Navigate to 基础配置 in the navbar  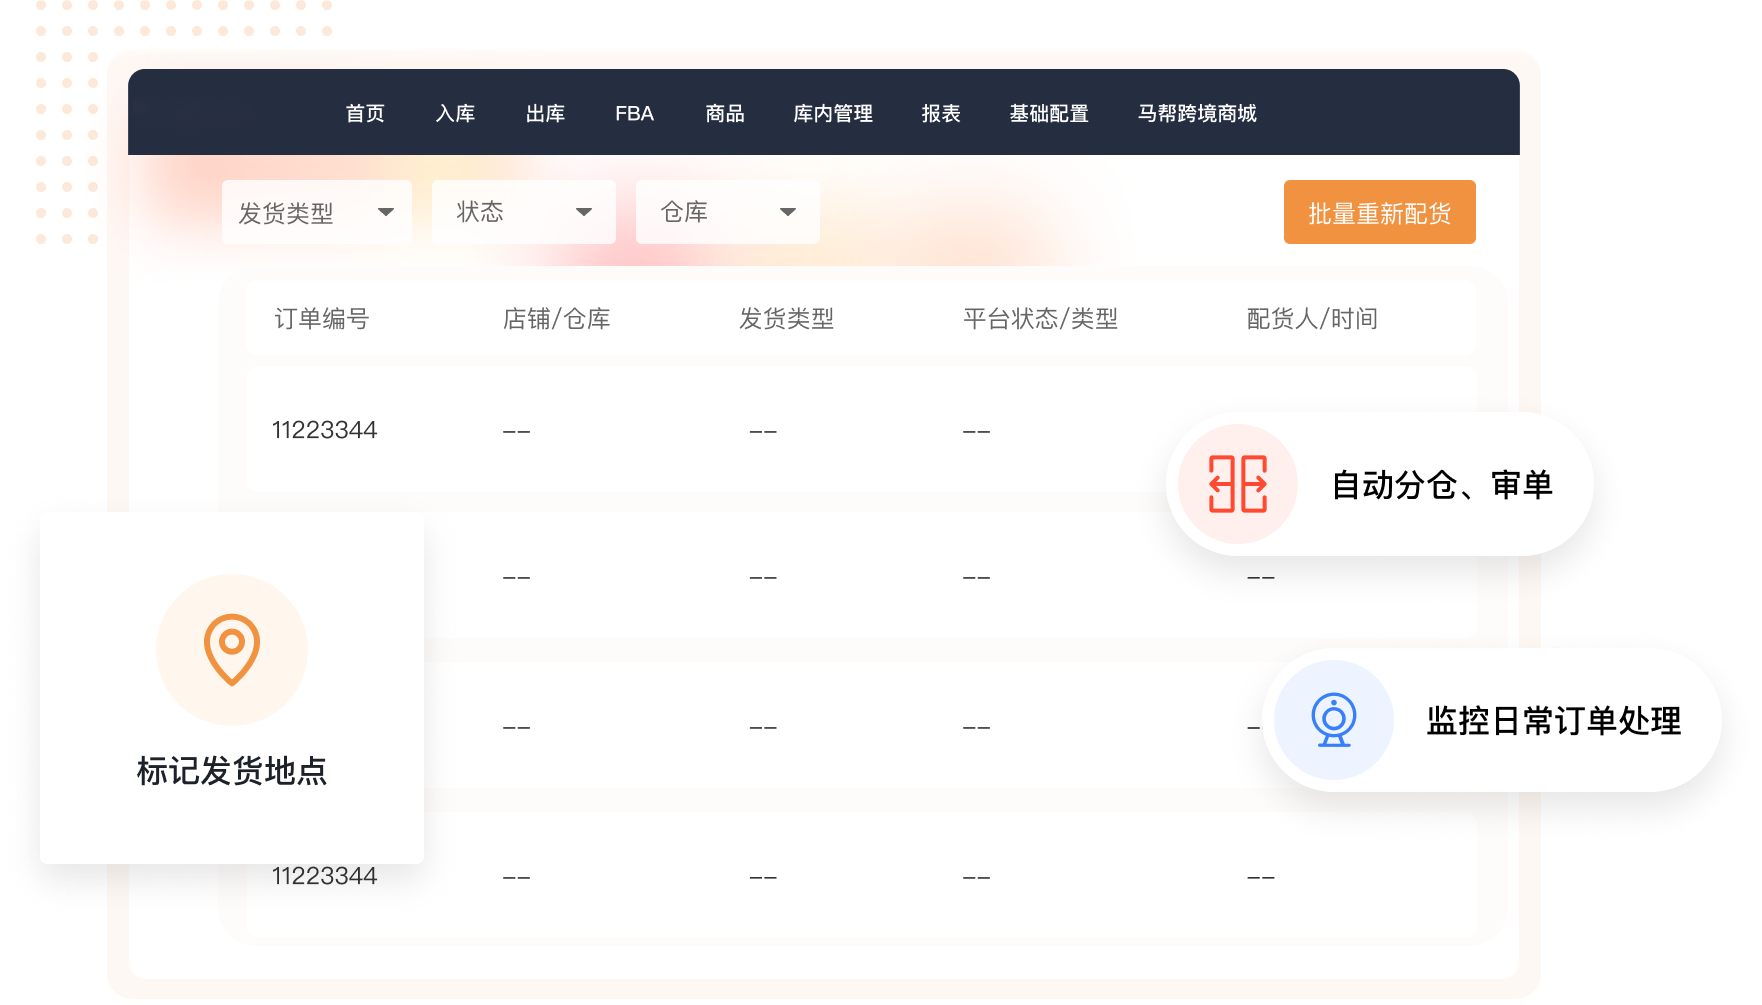1049,113
